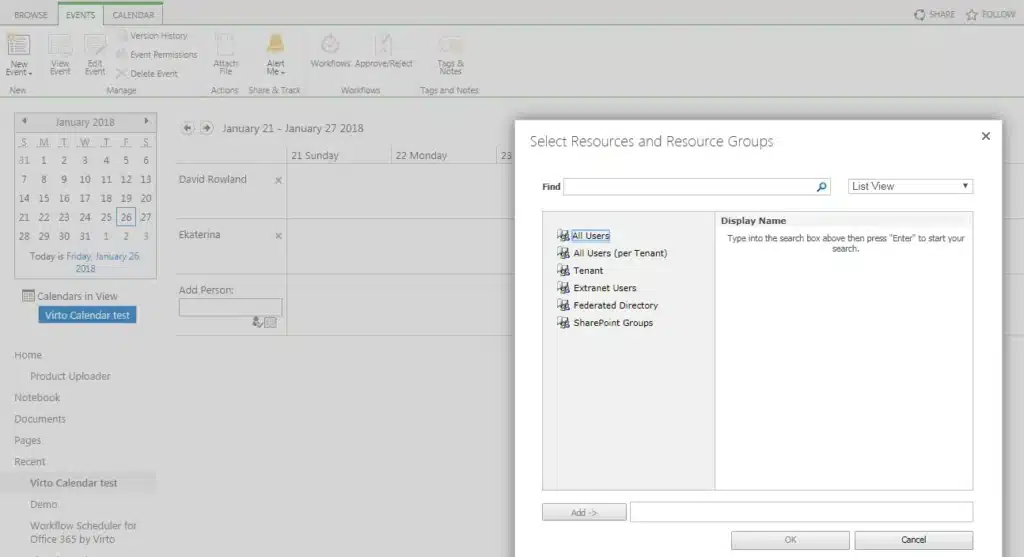This screenshot has height=557, width=1024.
Task: Open the List View dropdown
Action: pos(910,186)
